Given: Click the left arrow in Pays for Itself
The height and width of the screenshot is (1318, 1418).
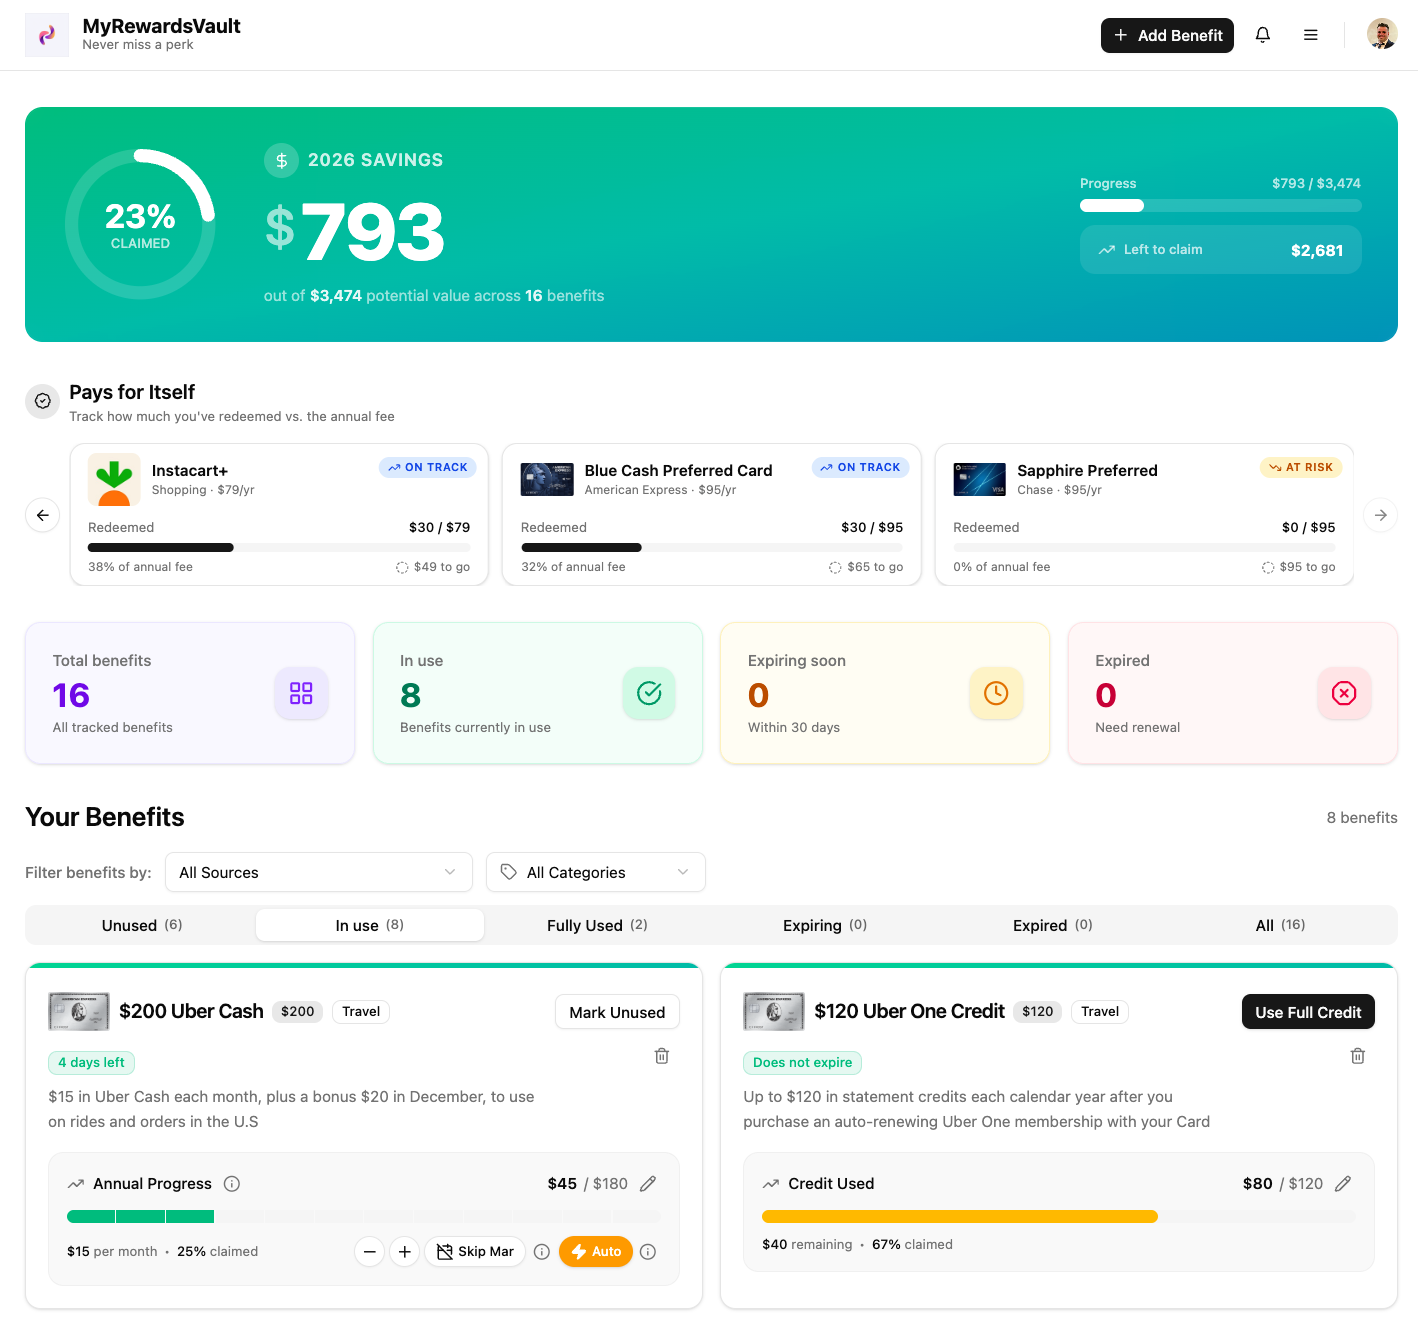Looking at the screenshot, I should 42,514.
